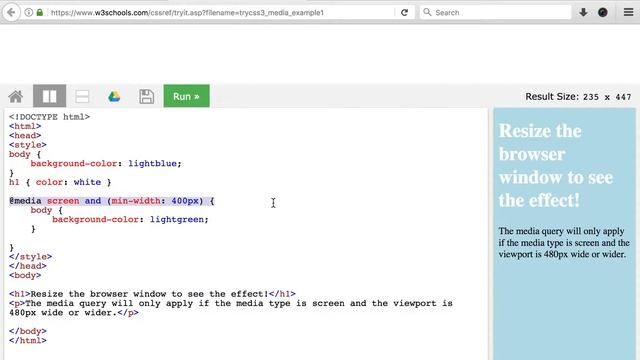Click the '<!DOCTYPE html>' code line
Viewport: 640px width, 360px height.
(49, 117)
